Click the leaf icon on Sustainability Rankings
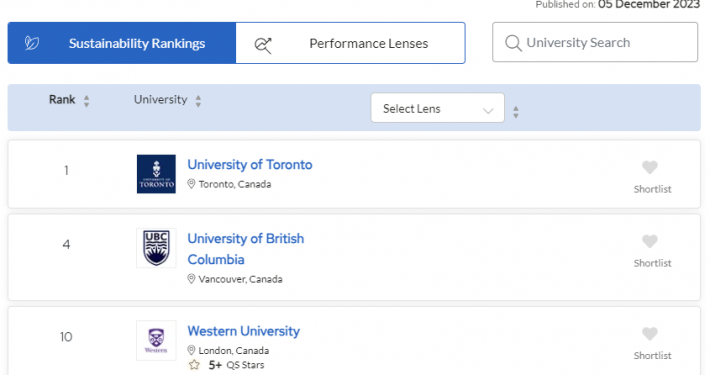The height and width of the screenshot is (375, 710). (x=32, y=43)
